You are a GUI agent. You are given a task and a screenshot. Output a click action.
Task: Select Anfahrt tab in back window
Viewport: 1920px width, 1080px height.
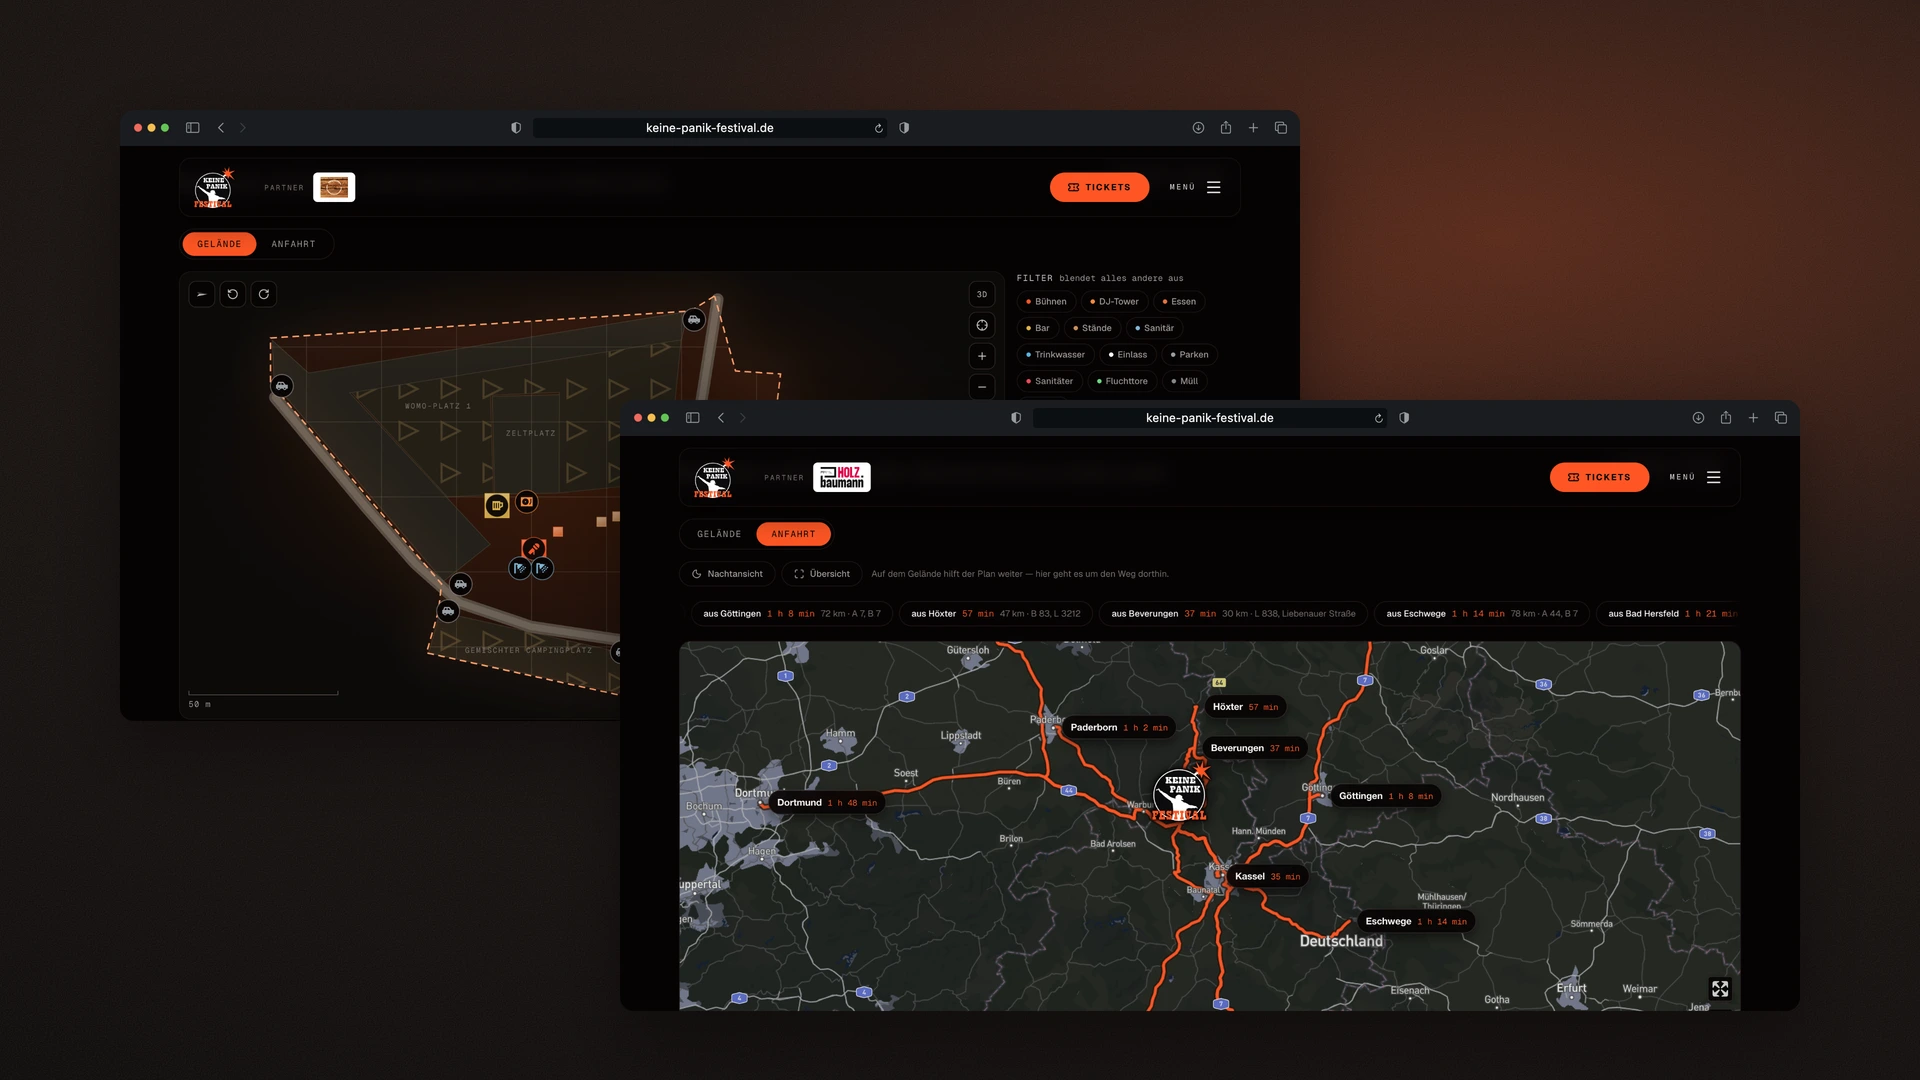click(x=293, y=244)
